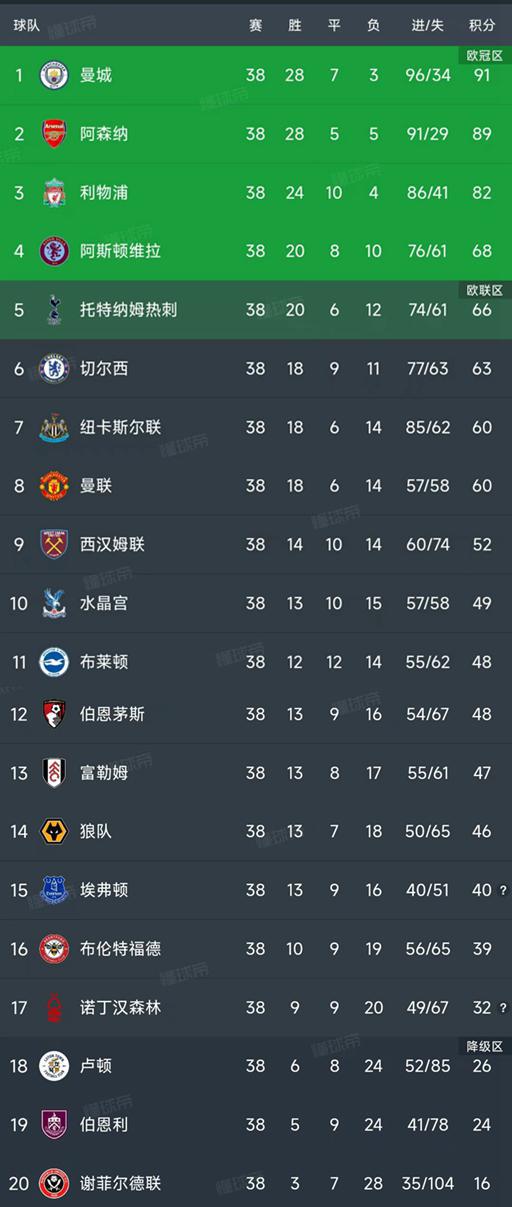The image size is (512, 1207).
Task: Click the 积分 points column header
Action: [482, 26]
